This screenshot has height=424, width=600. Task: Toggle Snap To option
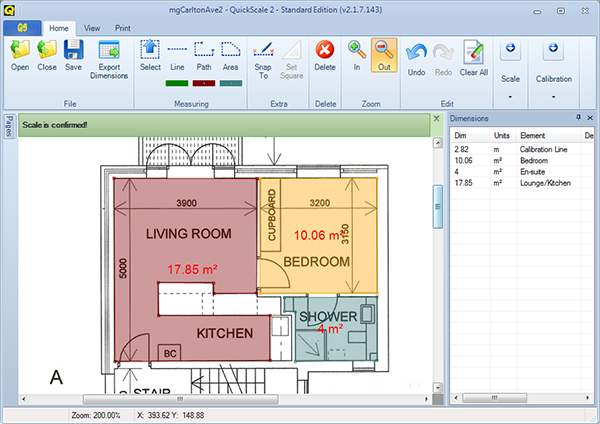[265, 58]
